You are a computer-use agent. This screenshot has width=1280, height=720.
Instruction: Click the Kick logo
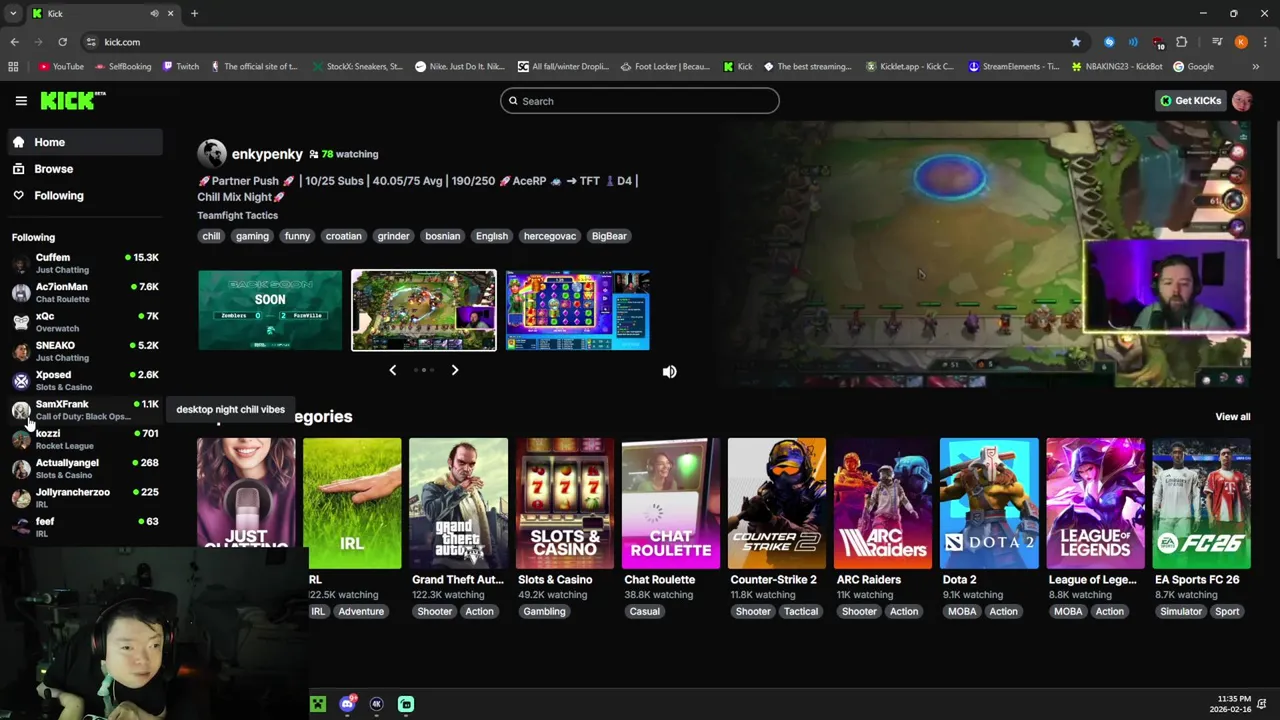72,100
